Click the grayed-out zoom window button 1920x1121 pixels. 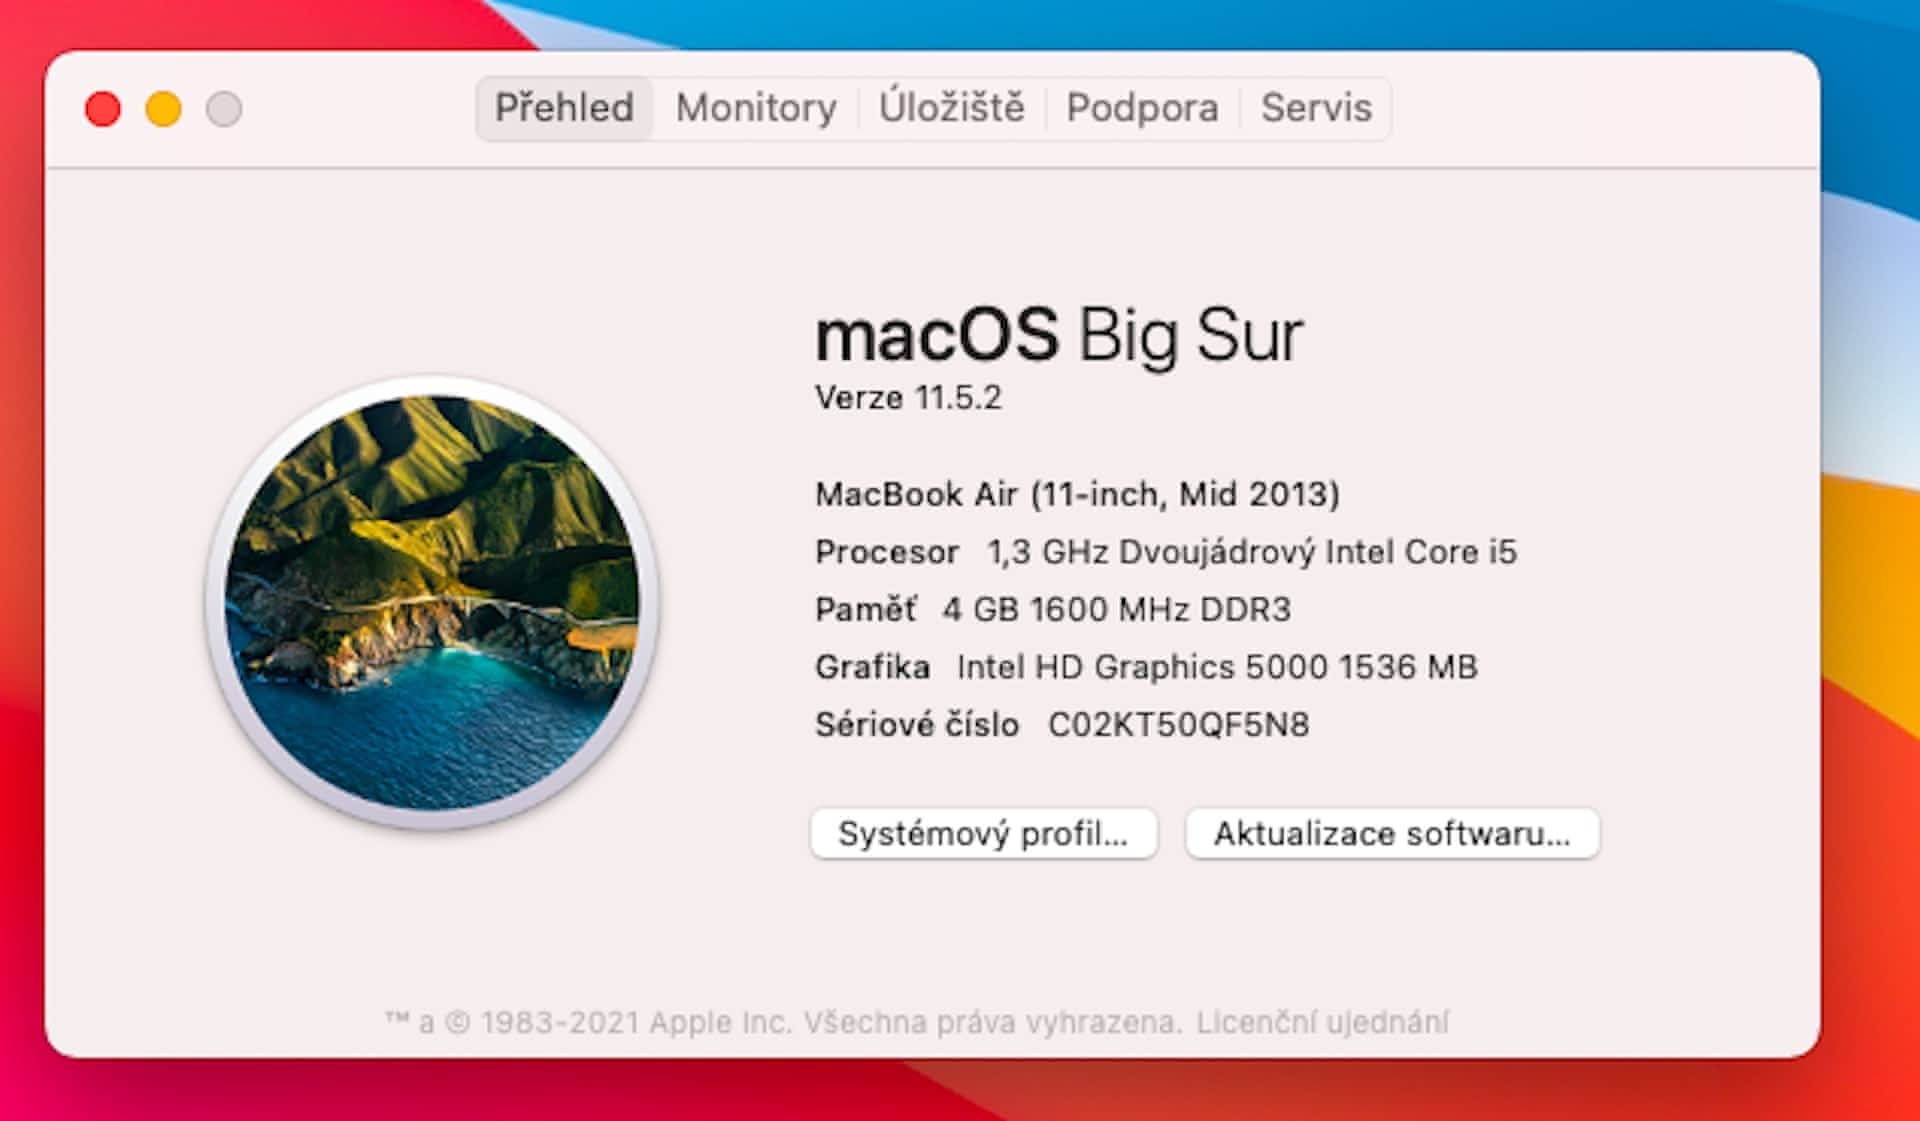click(x=224, y=109)
